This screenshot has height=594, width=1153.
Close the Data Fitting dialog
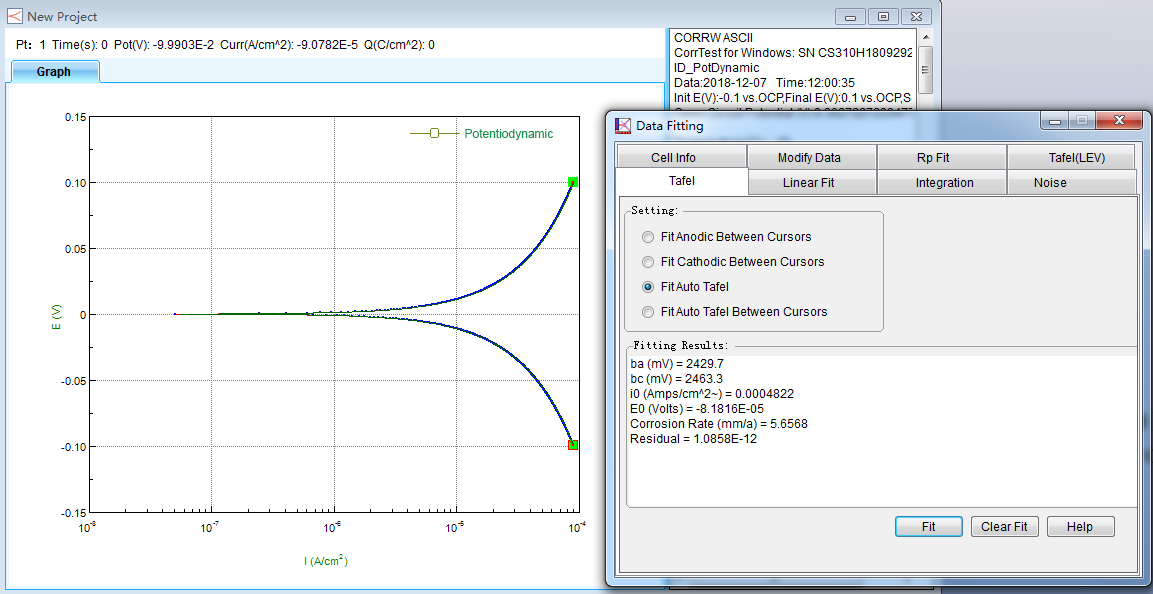(x=1118, y=120)
